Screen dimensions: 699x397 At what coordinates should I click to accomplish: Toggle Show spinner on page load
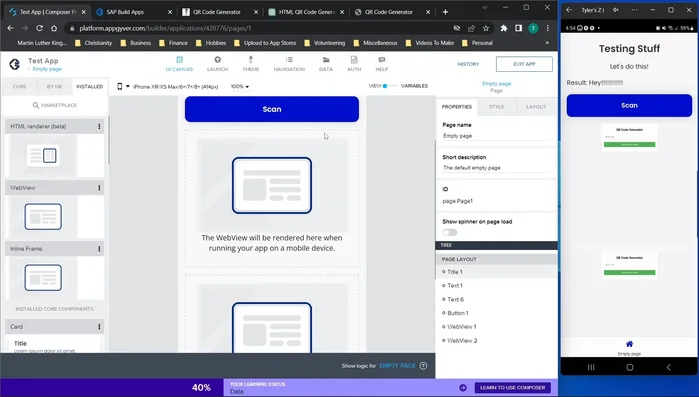tap(450, 232)
